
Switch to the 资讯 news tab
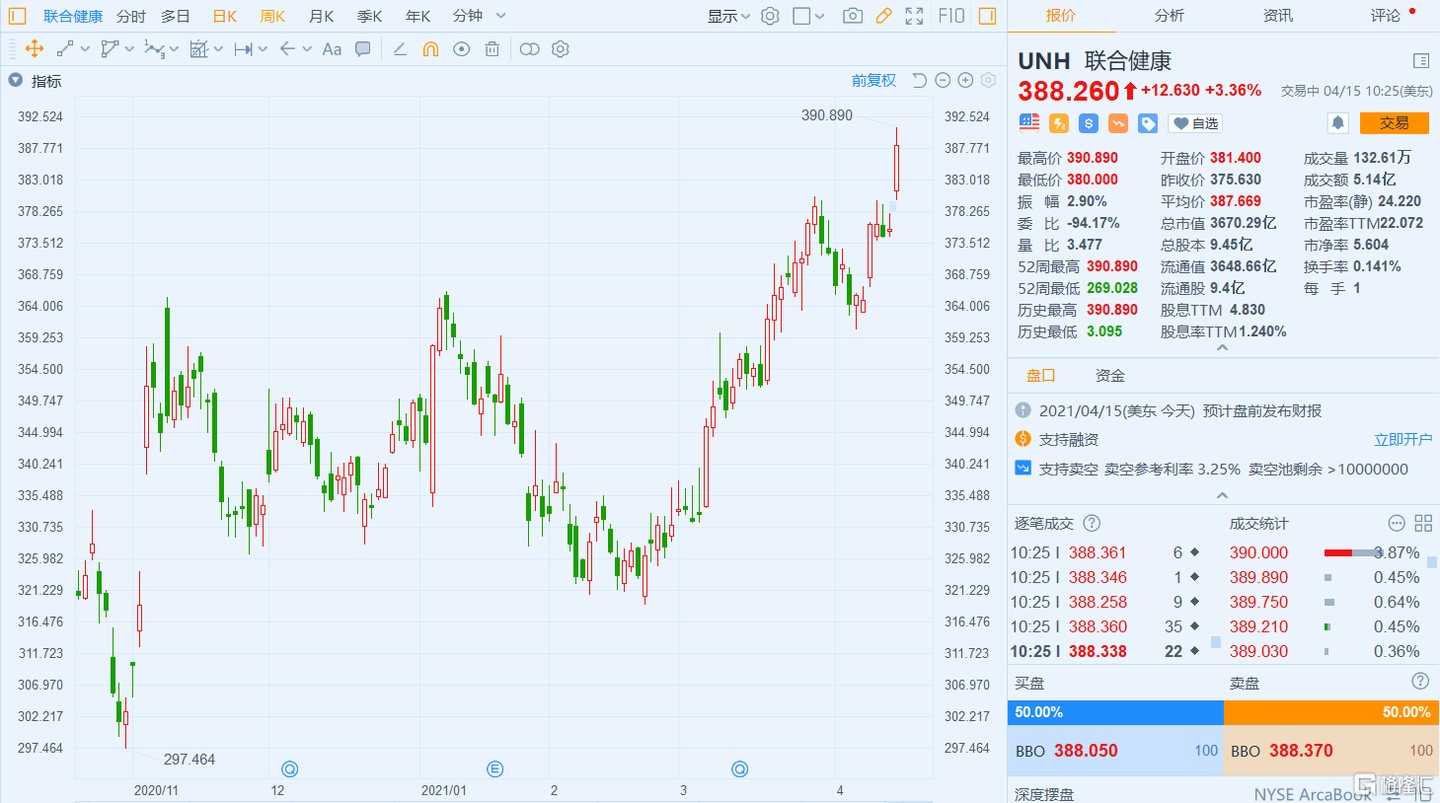tap(1277, 16)
